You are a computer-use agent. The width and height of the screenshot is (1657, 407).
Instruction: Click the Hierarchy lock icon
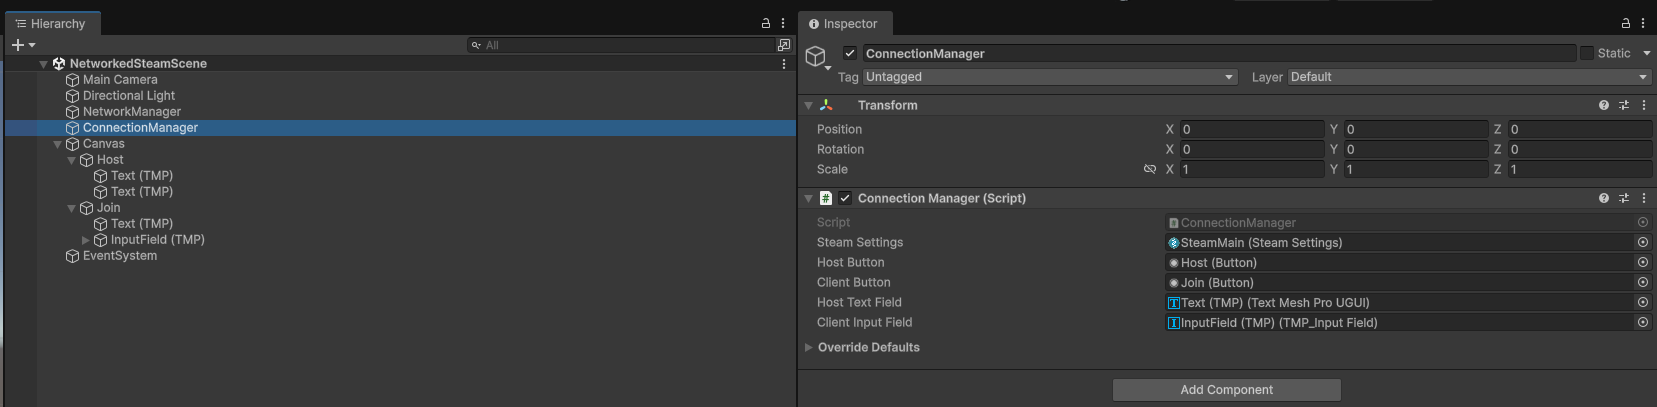(766, 23)
